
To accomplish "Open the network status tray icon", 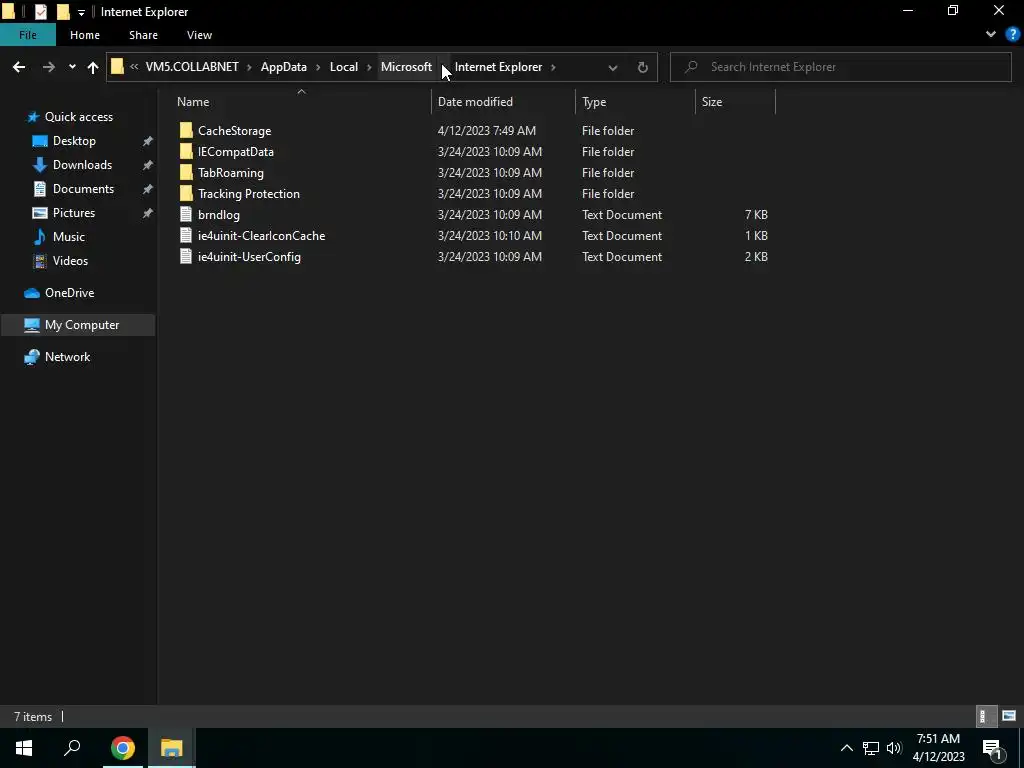I will (x=871, y=748).
